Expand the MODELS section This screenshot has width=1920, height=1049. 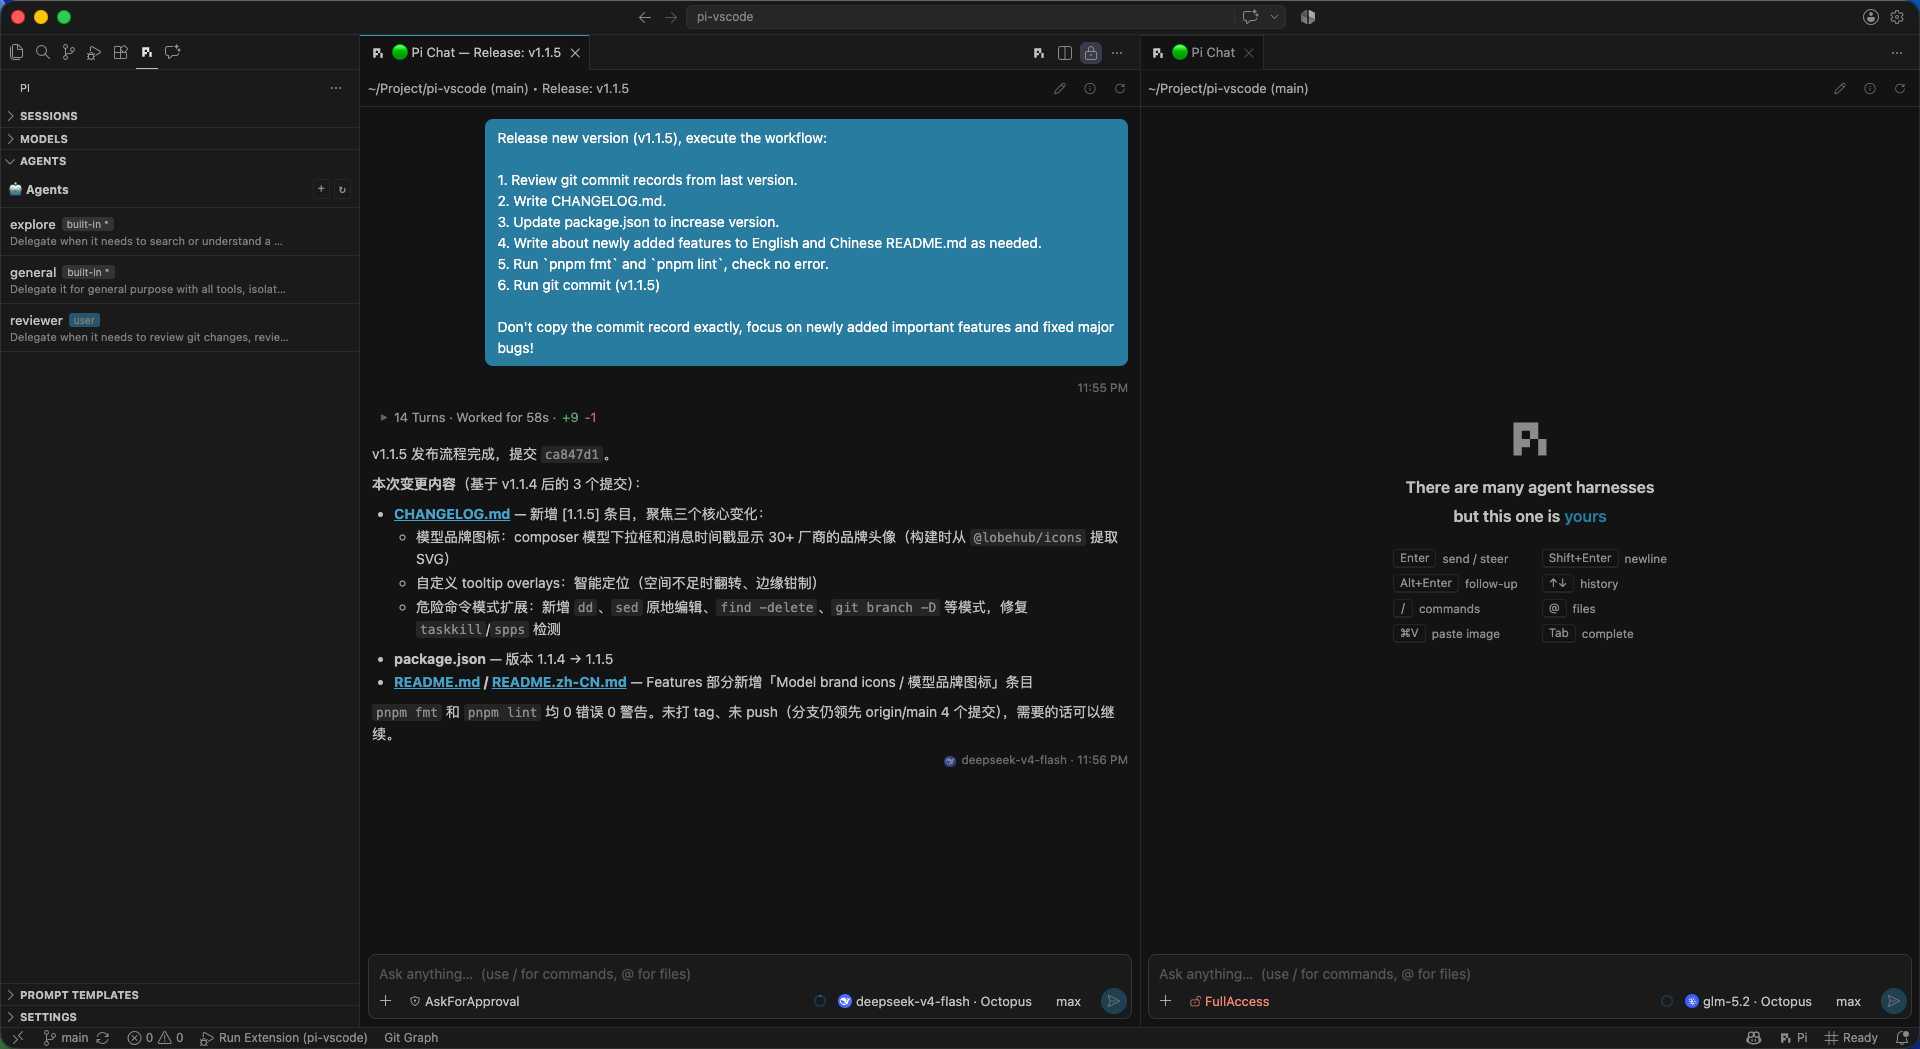(x=180, y=139)
